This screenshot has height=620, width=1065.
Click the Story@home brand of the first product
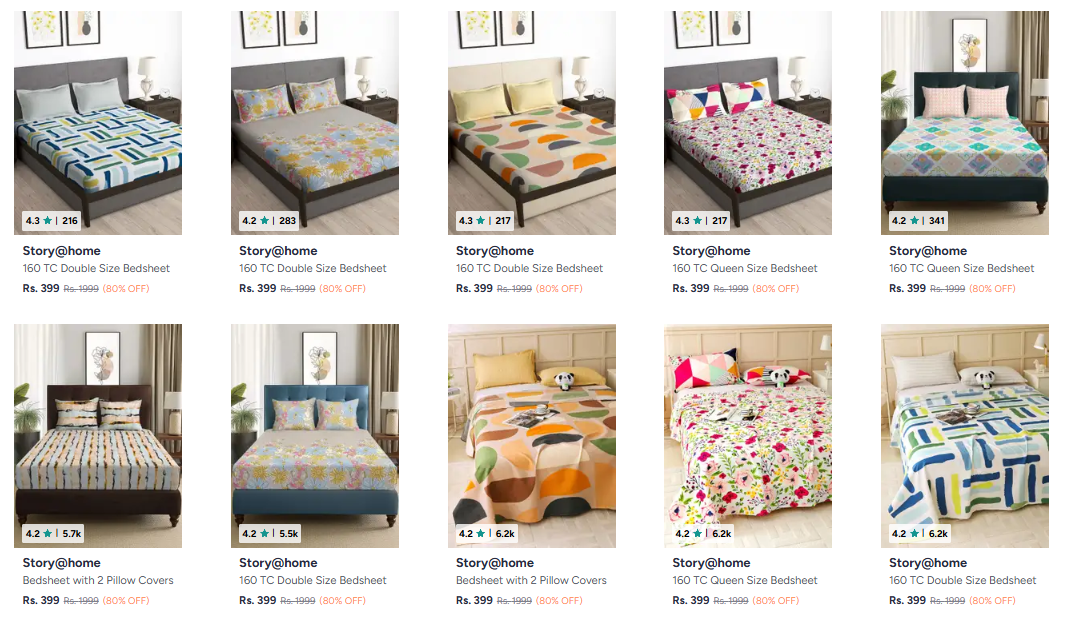(61, 251)
